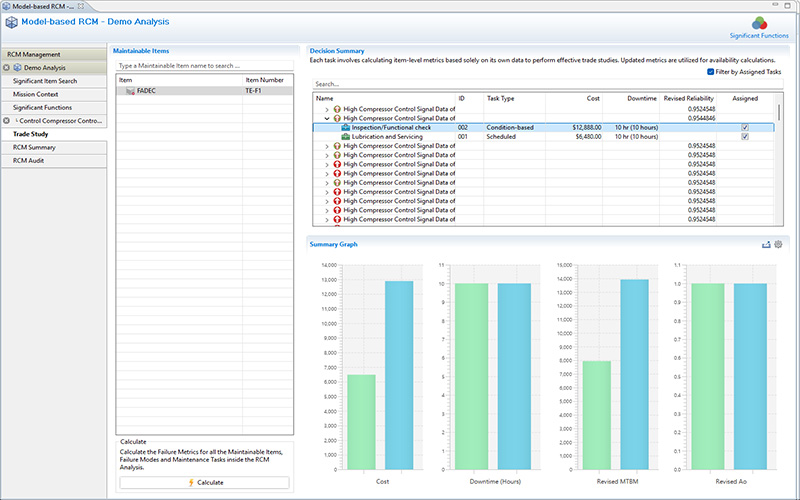Open Summary Graph settings gear

[x=778, y=244]
